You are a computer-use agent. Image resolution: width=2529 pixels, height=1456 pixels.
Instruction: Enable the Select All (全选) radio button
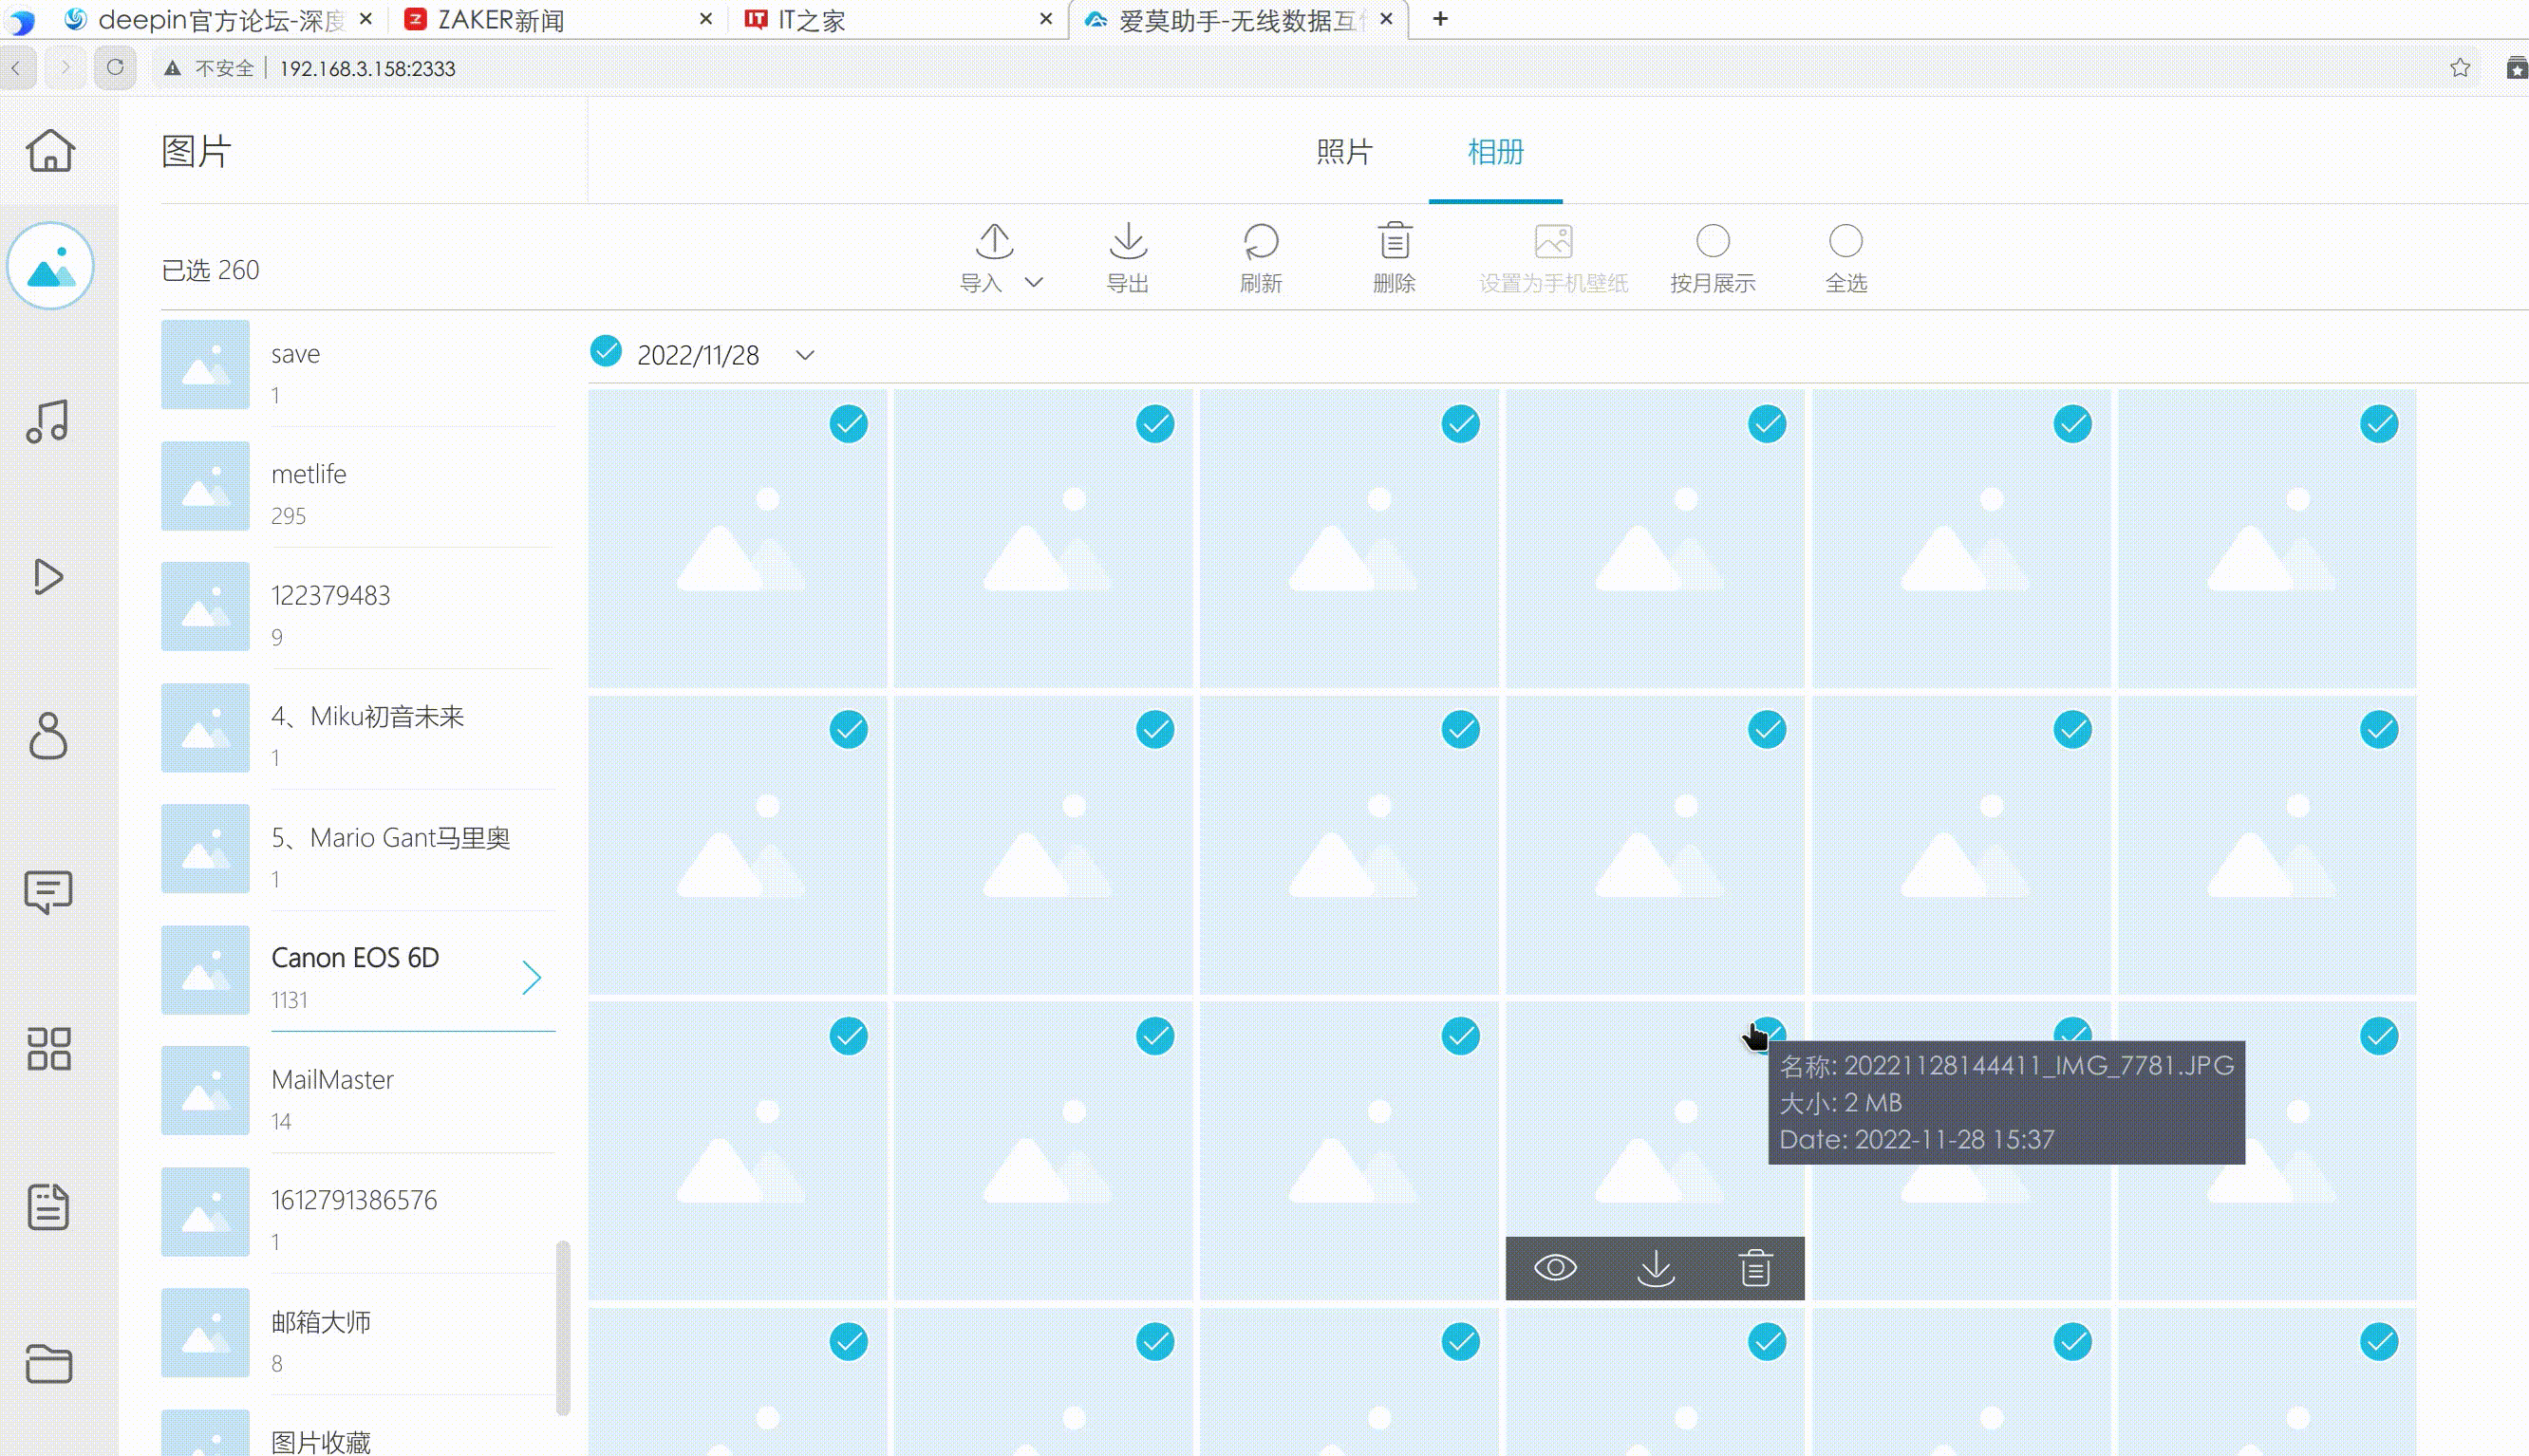click(x=1845, y=241)
